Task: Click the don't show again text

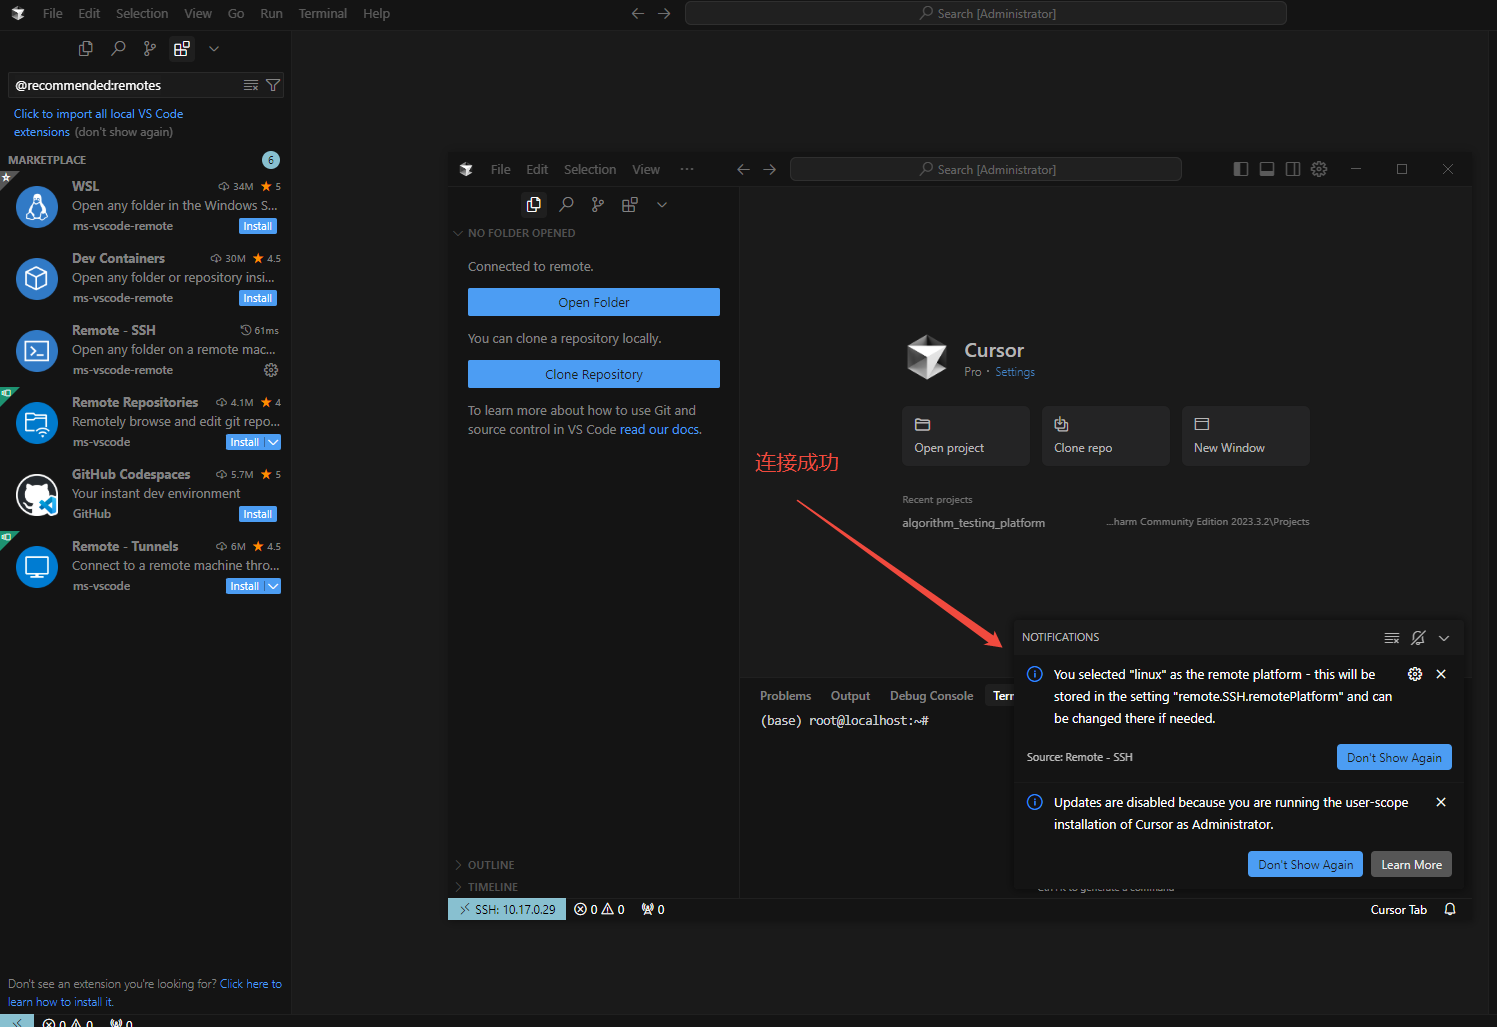Action: point(123,132)
